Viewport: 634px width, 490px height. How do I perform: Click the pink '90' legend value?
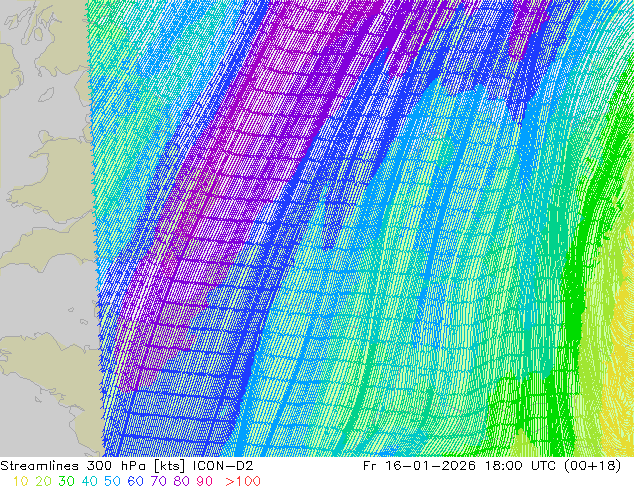(205, 481)
